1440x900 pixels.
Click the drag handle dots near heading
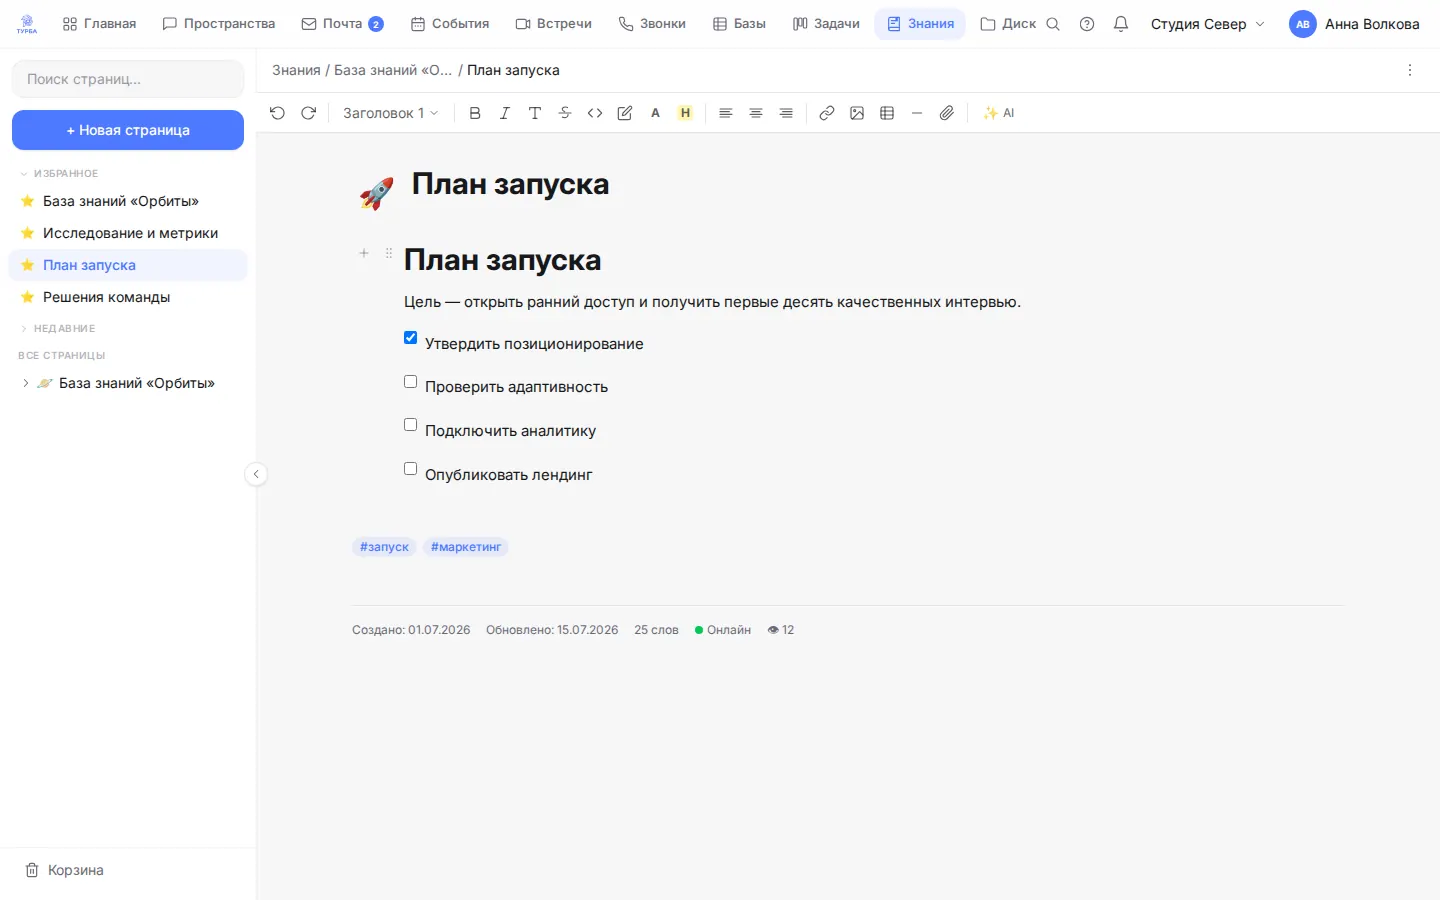[389, 253]
